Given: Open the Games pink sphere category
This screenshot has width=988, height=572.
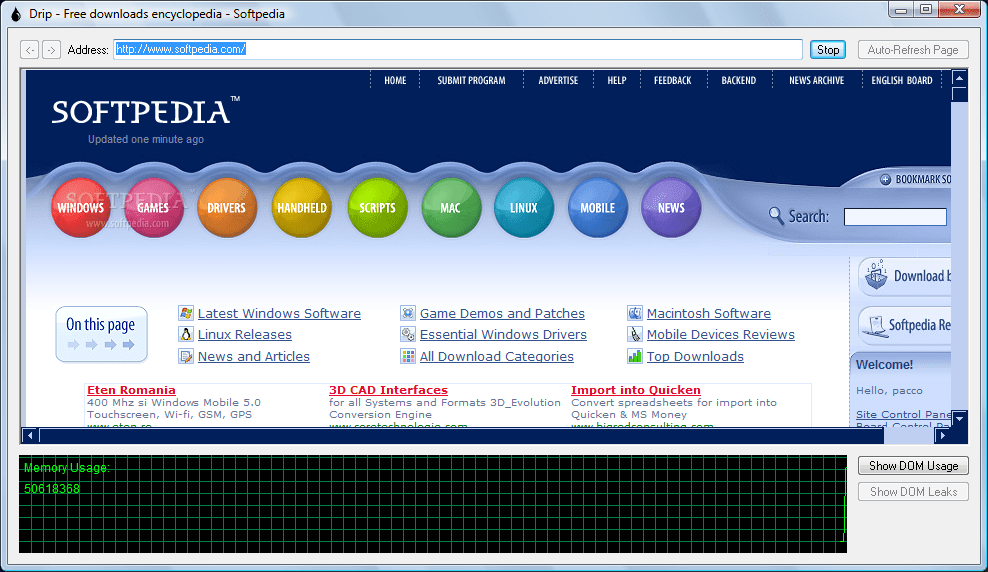Looking at the screenshot, I should click(153, 208).
